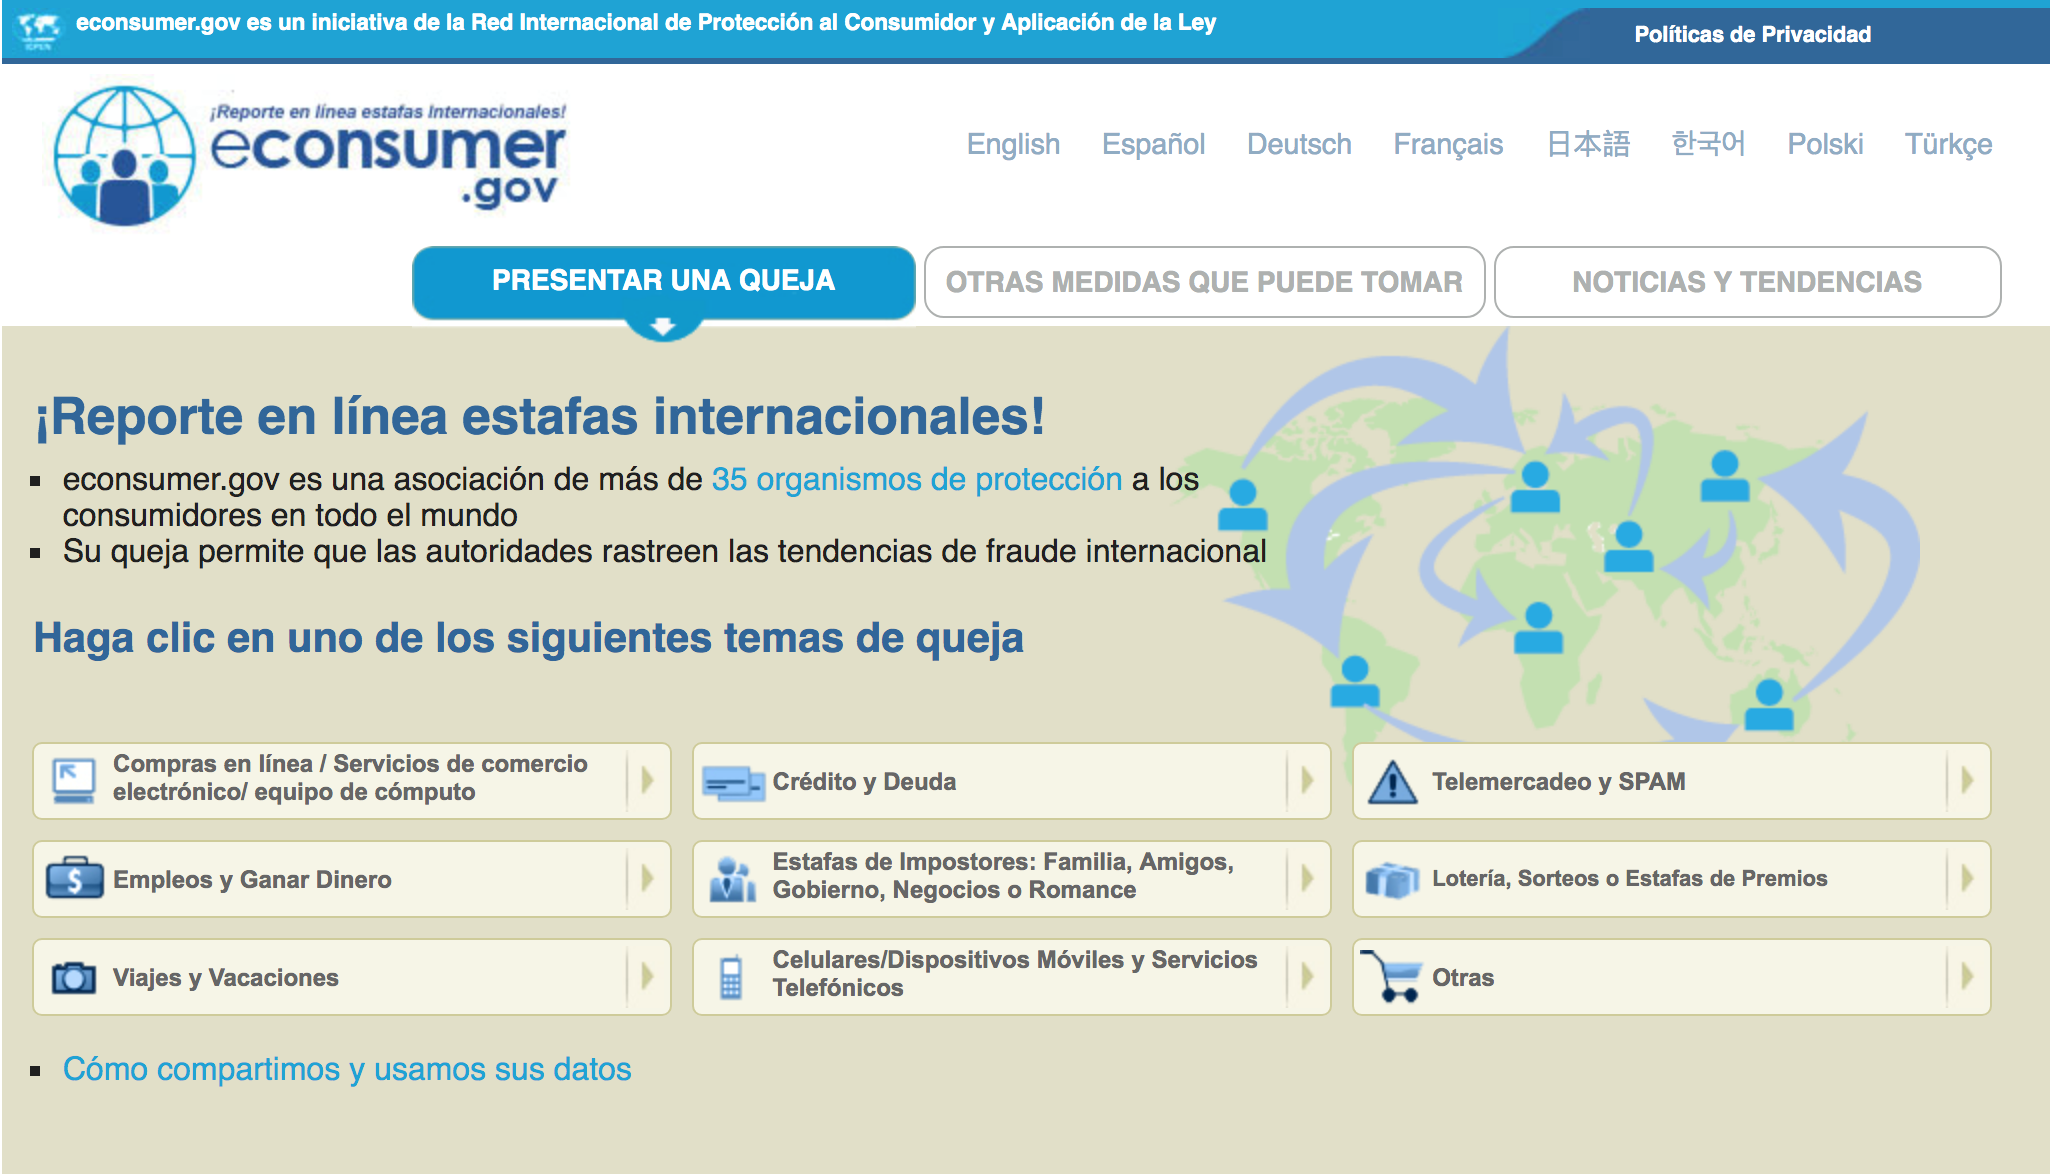Choose Empleos y Ganar Dinero topic
2050x1174 pixels.
pos(352,879)
